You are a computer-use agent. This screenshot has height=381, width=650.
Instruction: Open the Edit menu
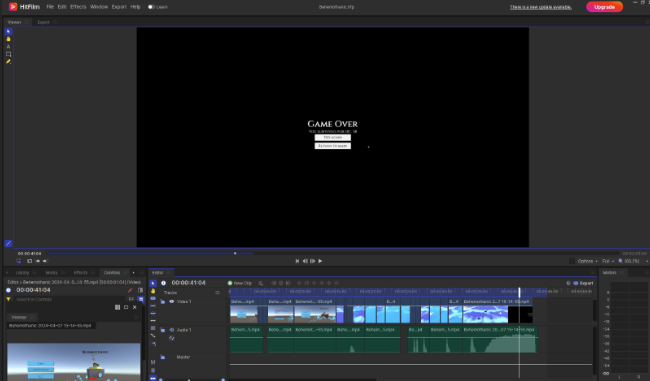click(x=62, y=7)
